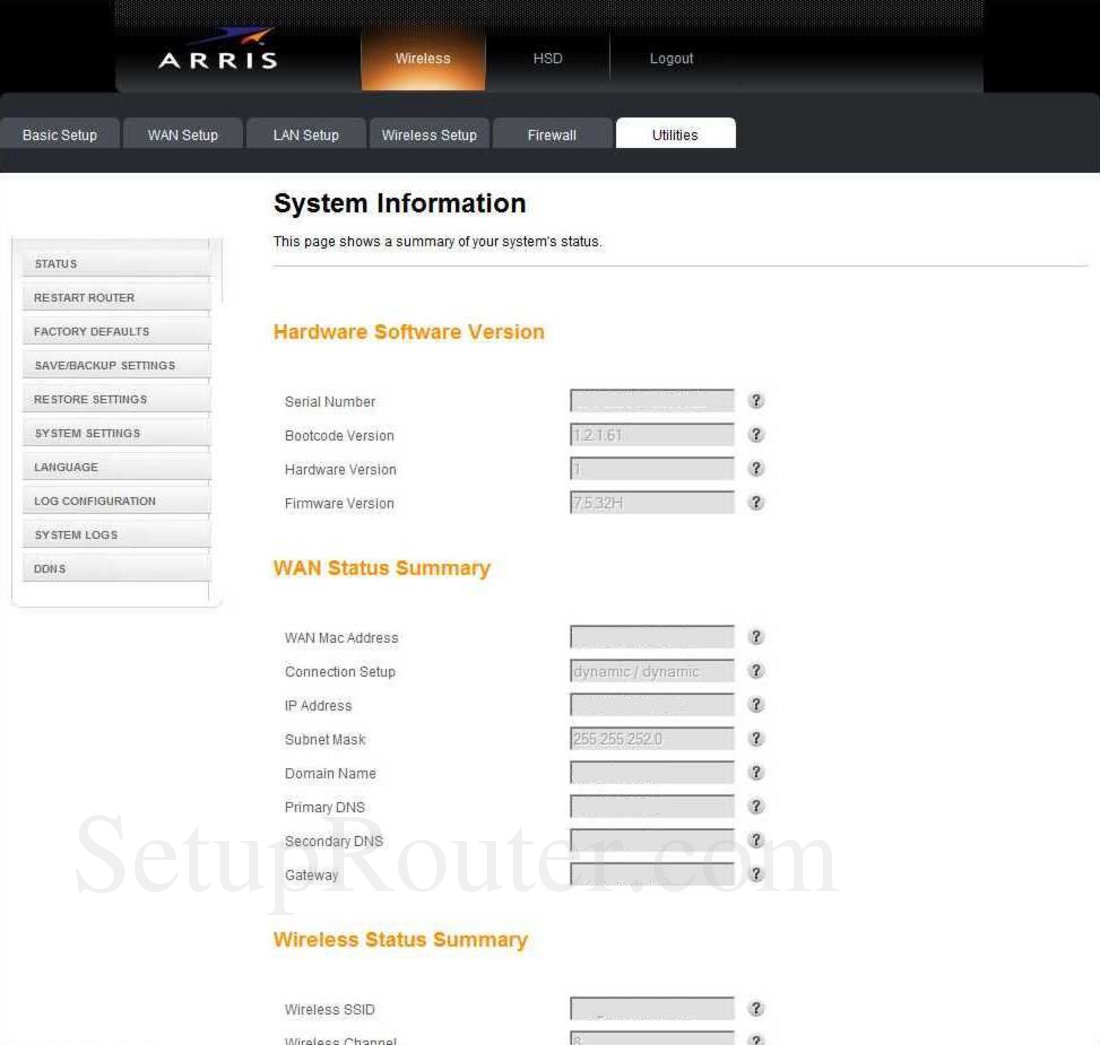Switch to the WAN Setup tab
Viewport: 1100px width, 1045px height.
click(x=182, y=134)
